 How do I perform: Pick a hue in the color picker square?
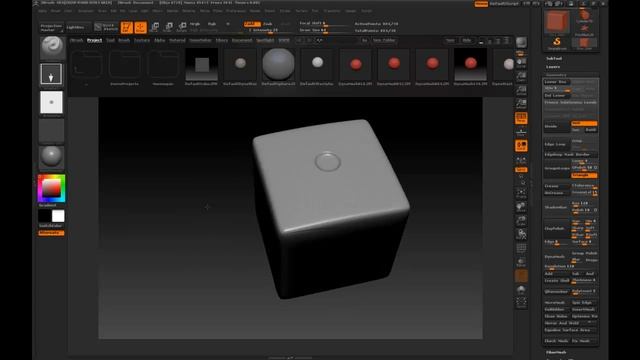[x=51, y=188]
